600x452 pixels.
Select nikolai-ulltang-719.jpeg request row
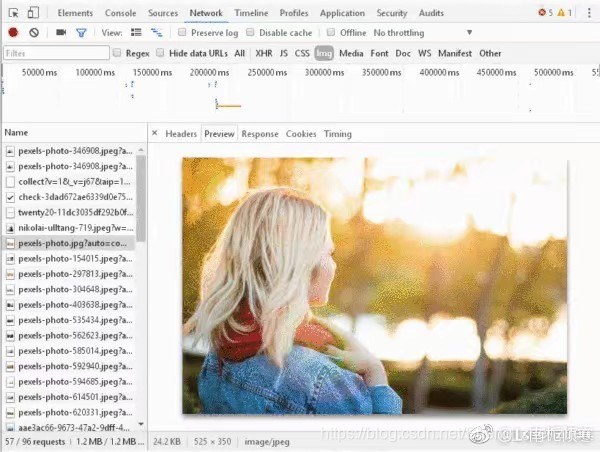click(69, 228)
